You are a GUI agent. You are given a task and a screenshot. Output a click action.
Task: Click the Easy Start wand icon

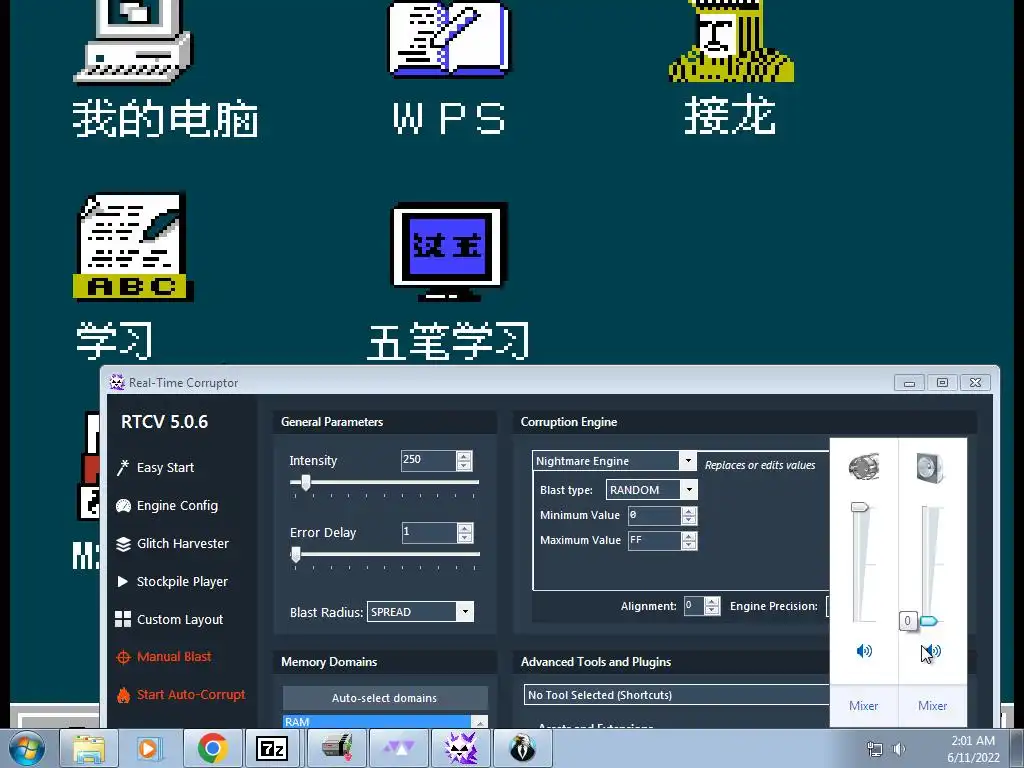pyautogui.click(x=123, y=468)
